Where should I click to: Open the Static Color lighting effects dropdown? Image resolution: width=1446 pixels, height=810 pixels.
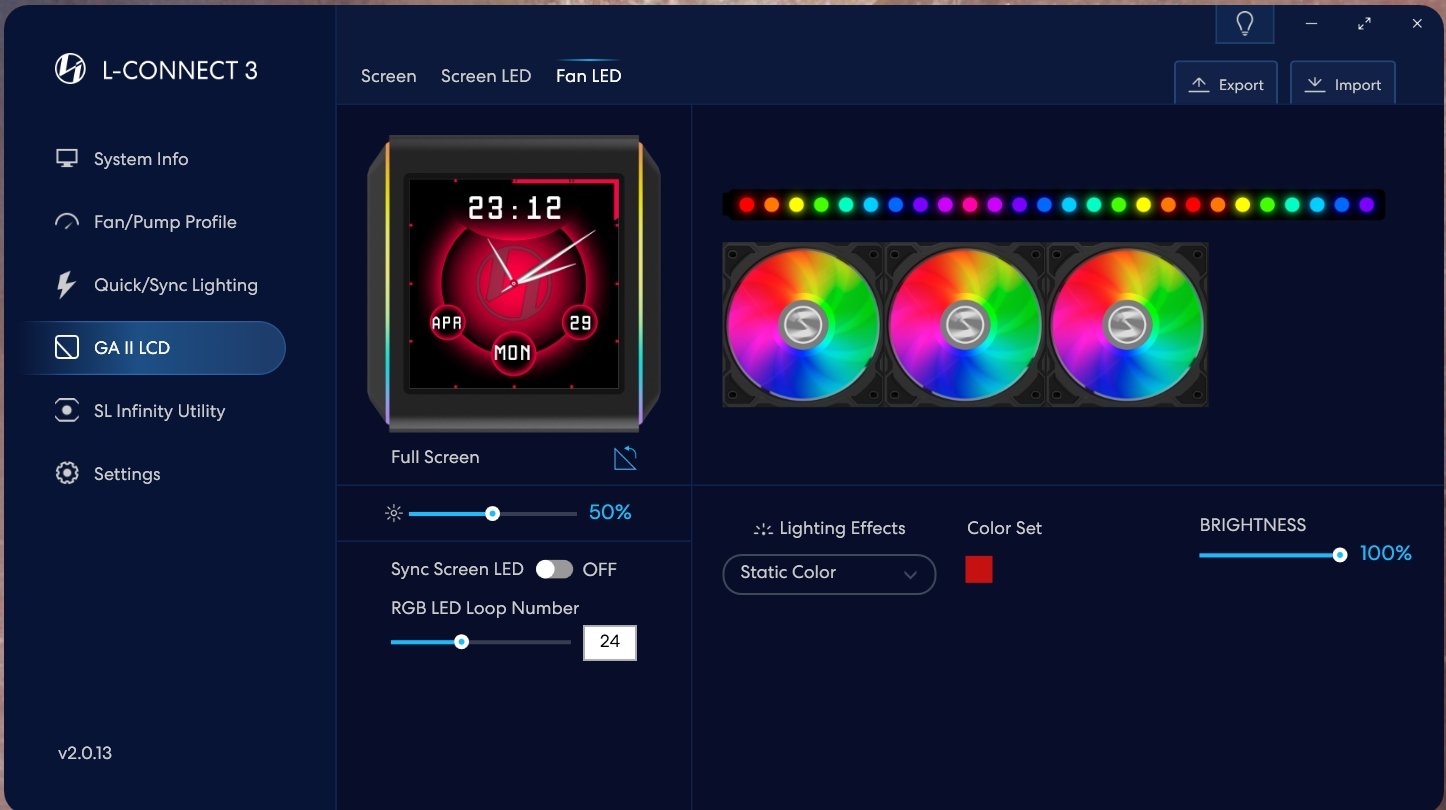point(828,574)
